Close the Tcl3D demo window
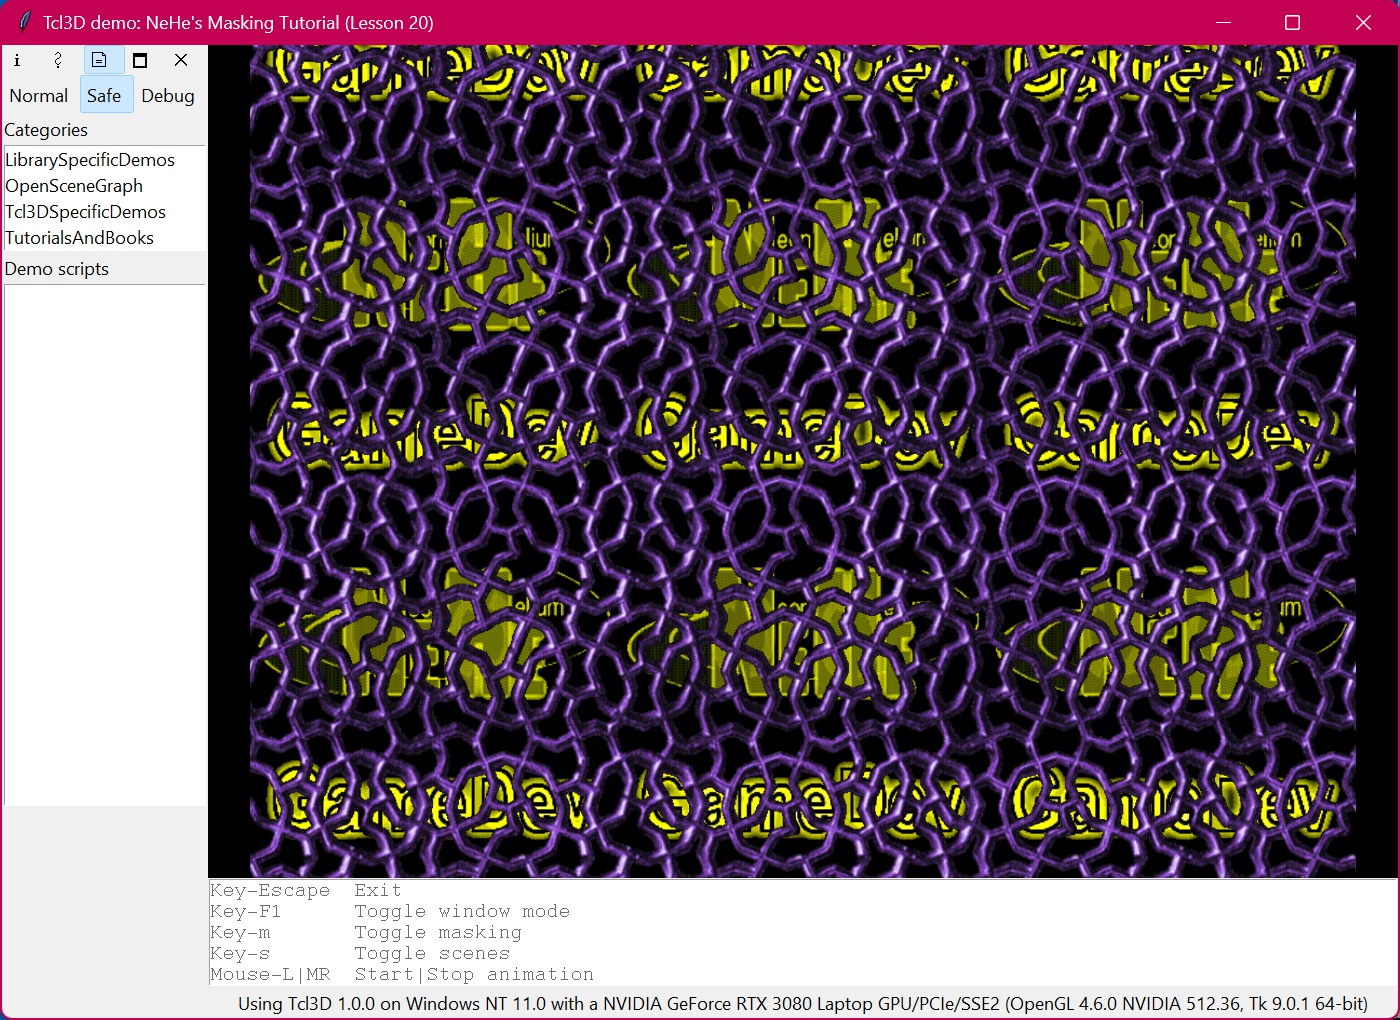Screen dimensions: 1400x1020 point(1363,22)
